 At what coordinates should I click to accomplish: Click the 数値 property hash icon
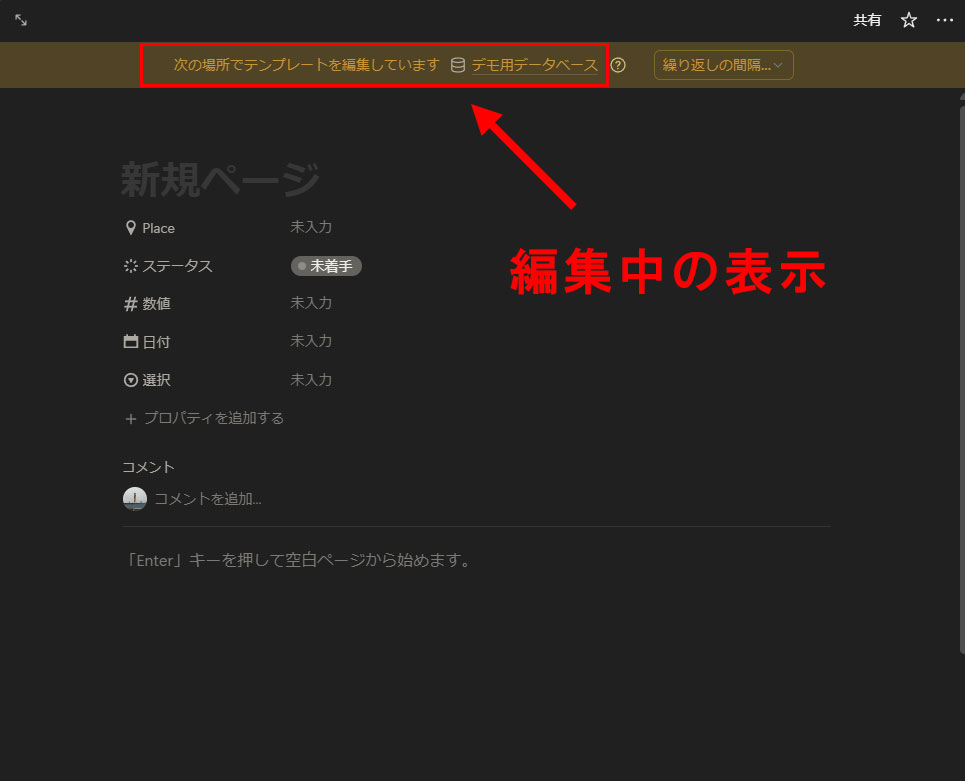pos(130,304)
